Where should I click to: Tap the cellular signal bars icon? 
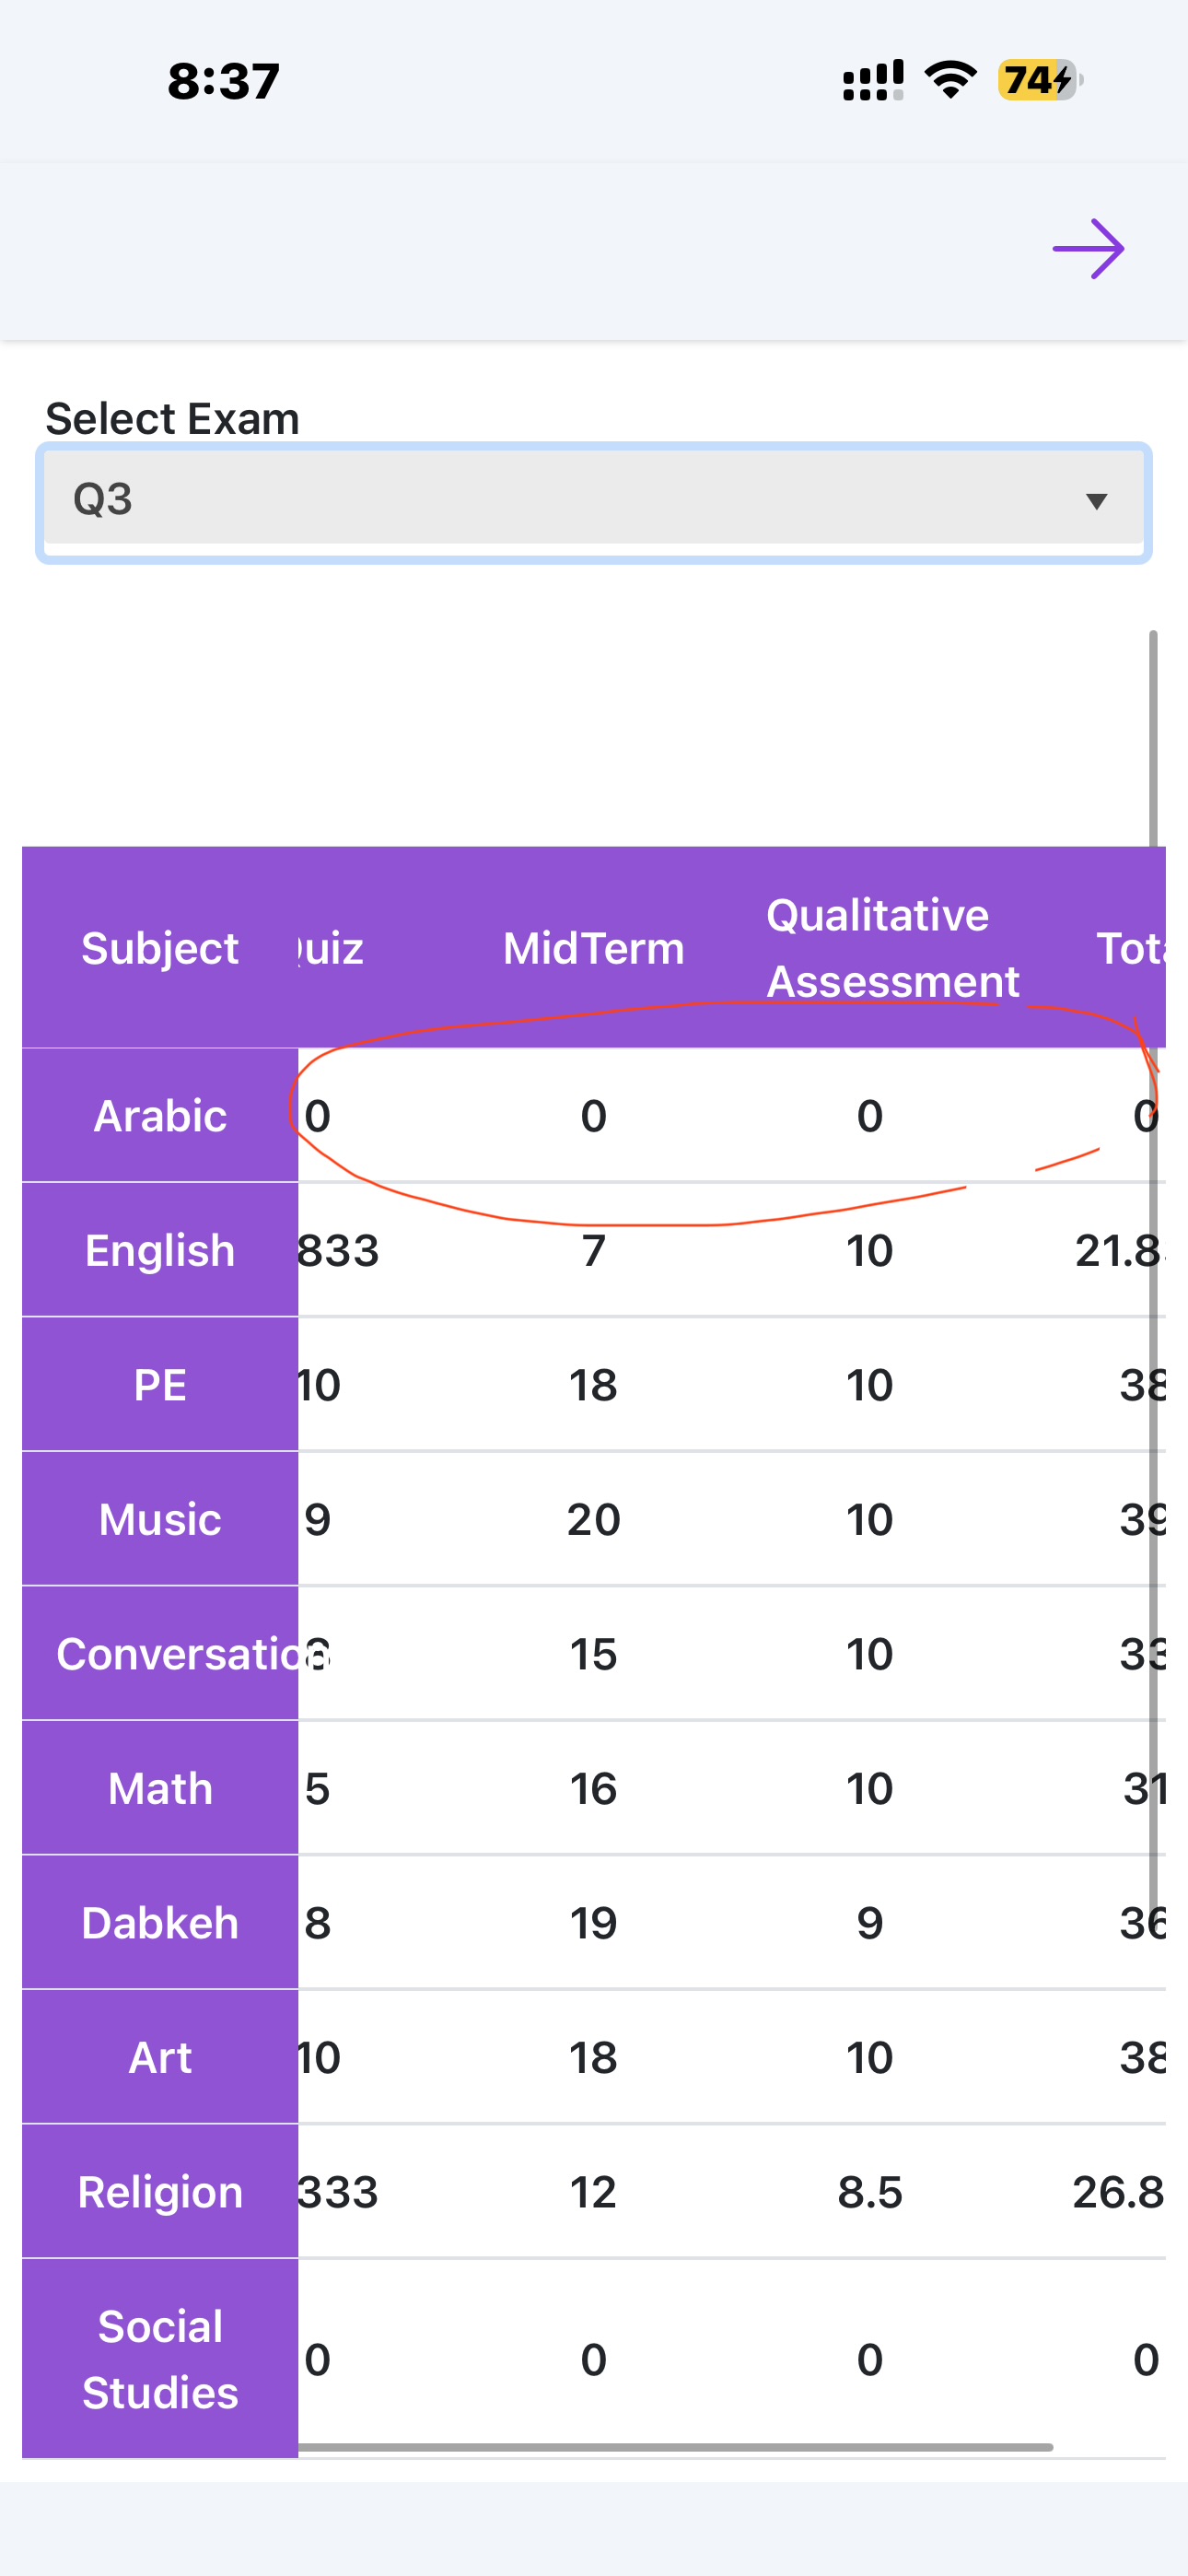coord(873,80)
